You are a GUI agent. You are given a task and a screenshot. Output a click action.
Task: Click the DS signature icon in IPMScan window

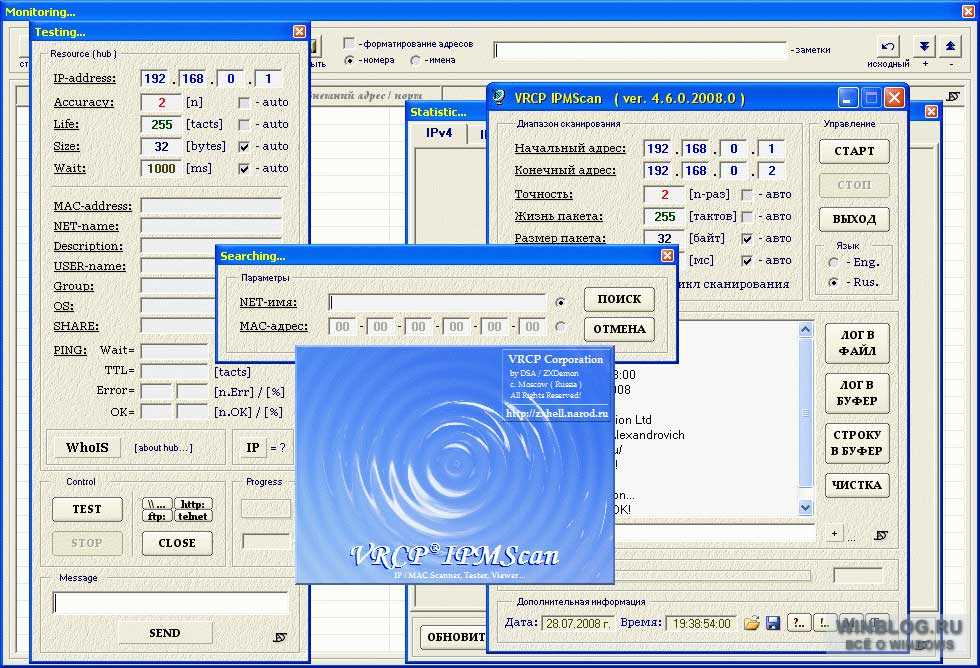click(x=881, y=535)
